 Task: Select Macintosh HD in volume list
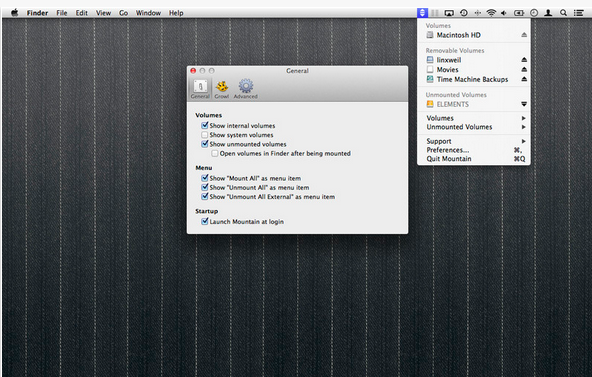click(458, 35)
